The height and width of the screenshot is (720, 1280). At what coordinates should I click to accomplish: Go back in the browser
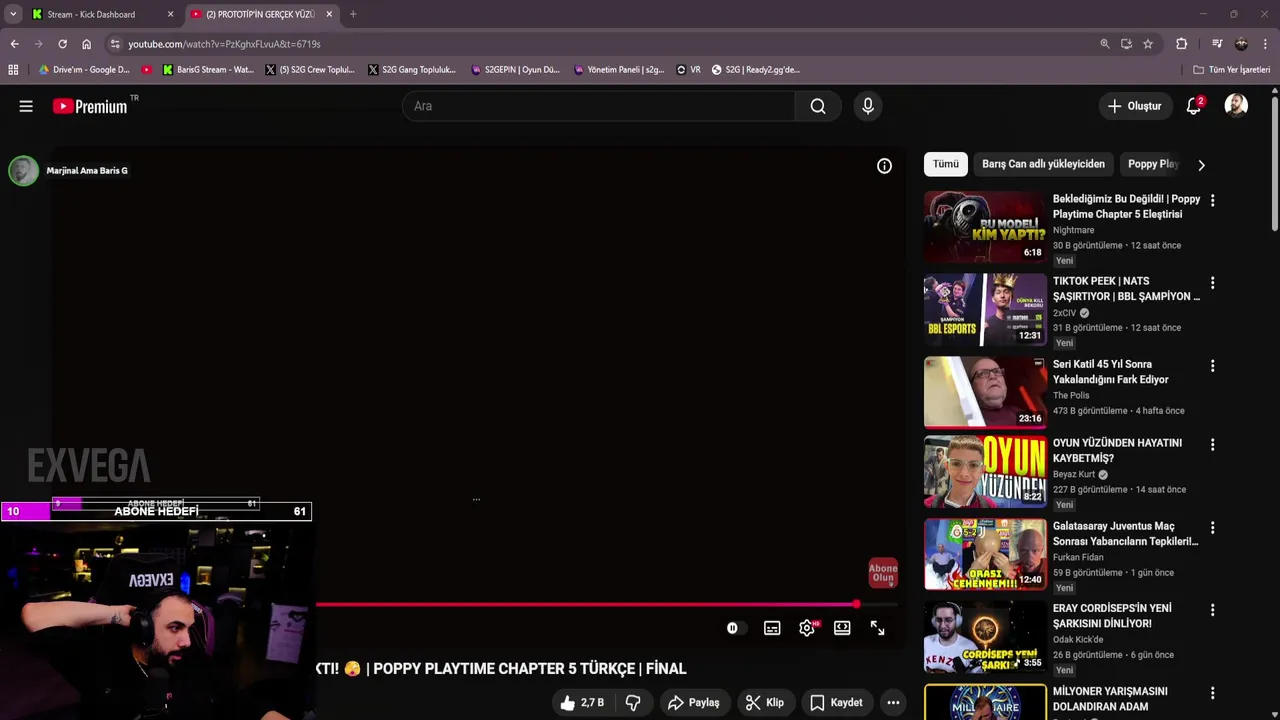14,44
